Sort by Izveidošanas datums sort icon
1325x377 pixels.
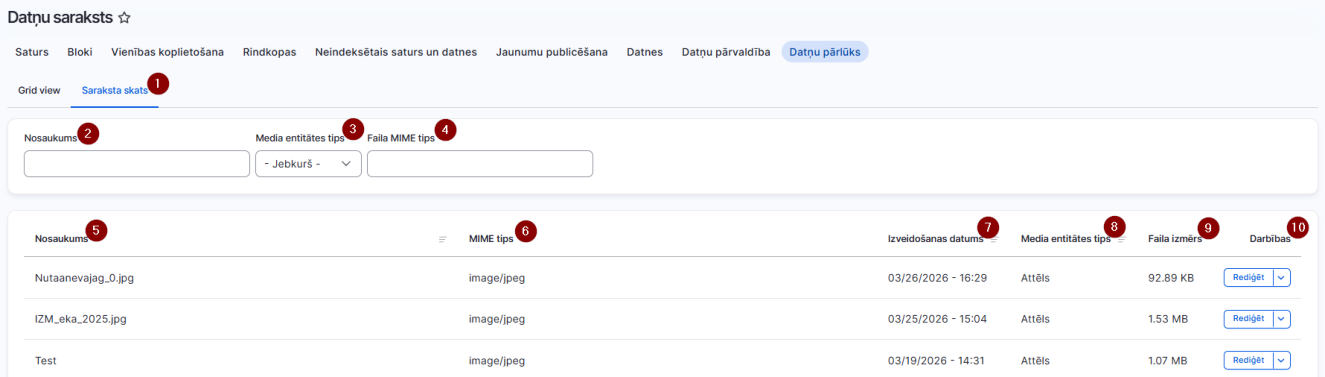click(994, 239)
